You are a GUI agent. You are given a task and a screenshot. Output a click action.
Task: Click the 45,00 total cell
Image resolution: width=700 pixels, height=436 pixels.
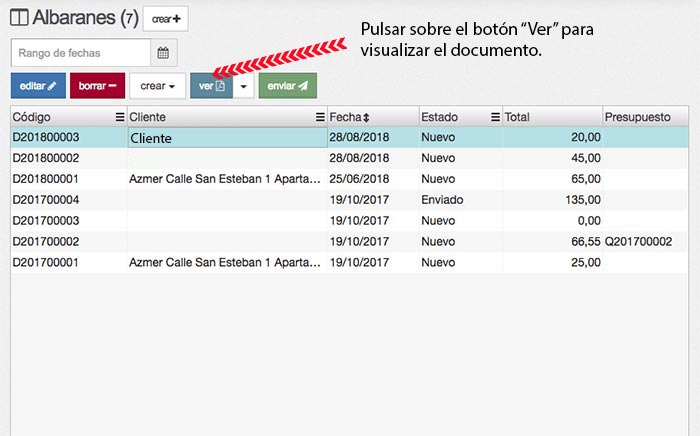[x=553, y=158]
